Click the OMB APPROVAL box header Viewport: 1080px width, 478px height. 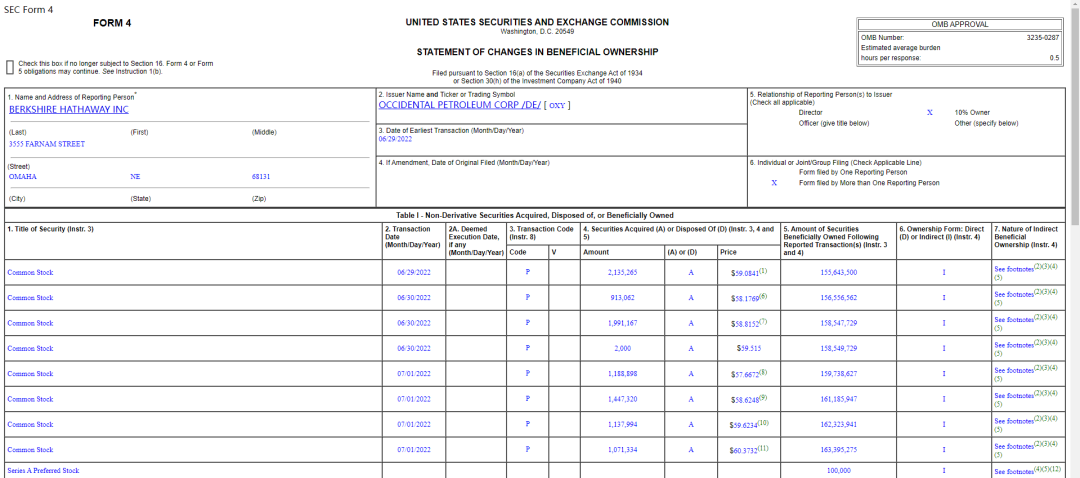coord(959,24)
